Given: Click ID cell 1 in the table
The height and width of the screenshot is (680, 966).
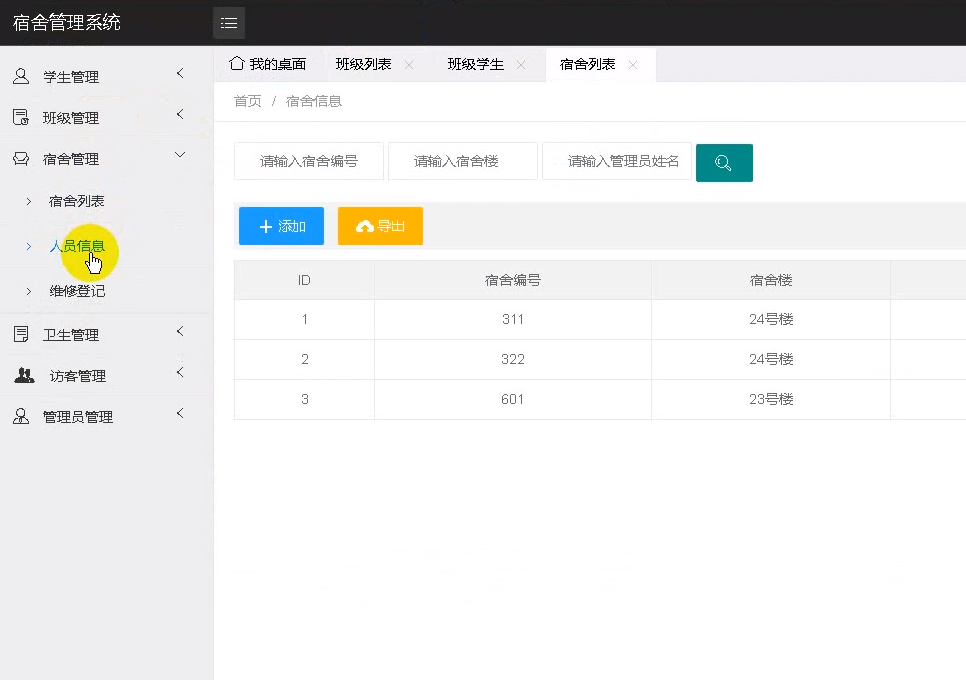Looking at the screenshot, I should [304, 319].
